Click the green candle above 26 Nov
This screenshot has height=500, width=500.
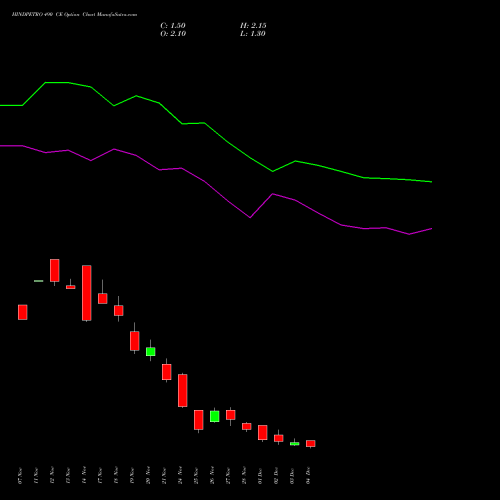[x=215, y=416]
